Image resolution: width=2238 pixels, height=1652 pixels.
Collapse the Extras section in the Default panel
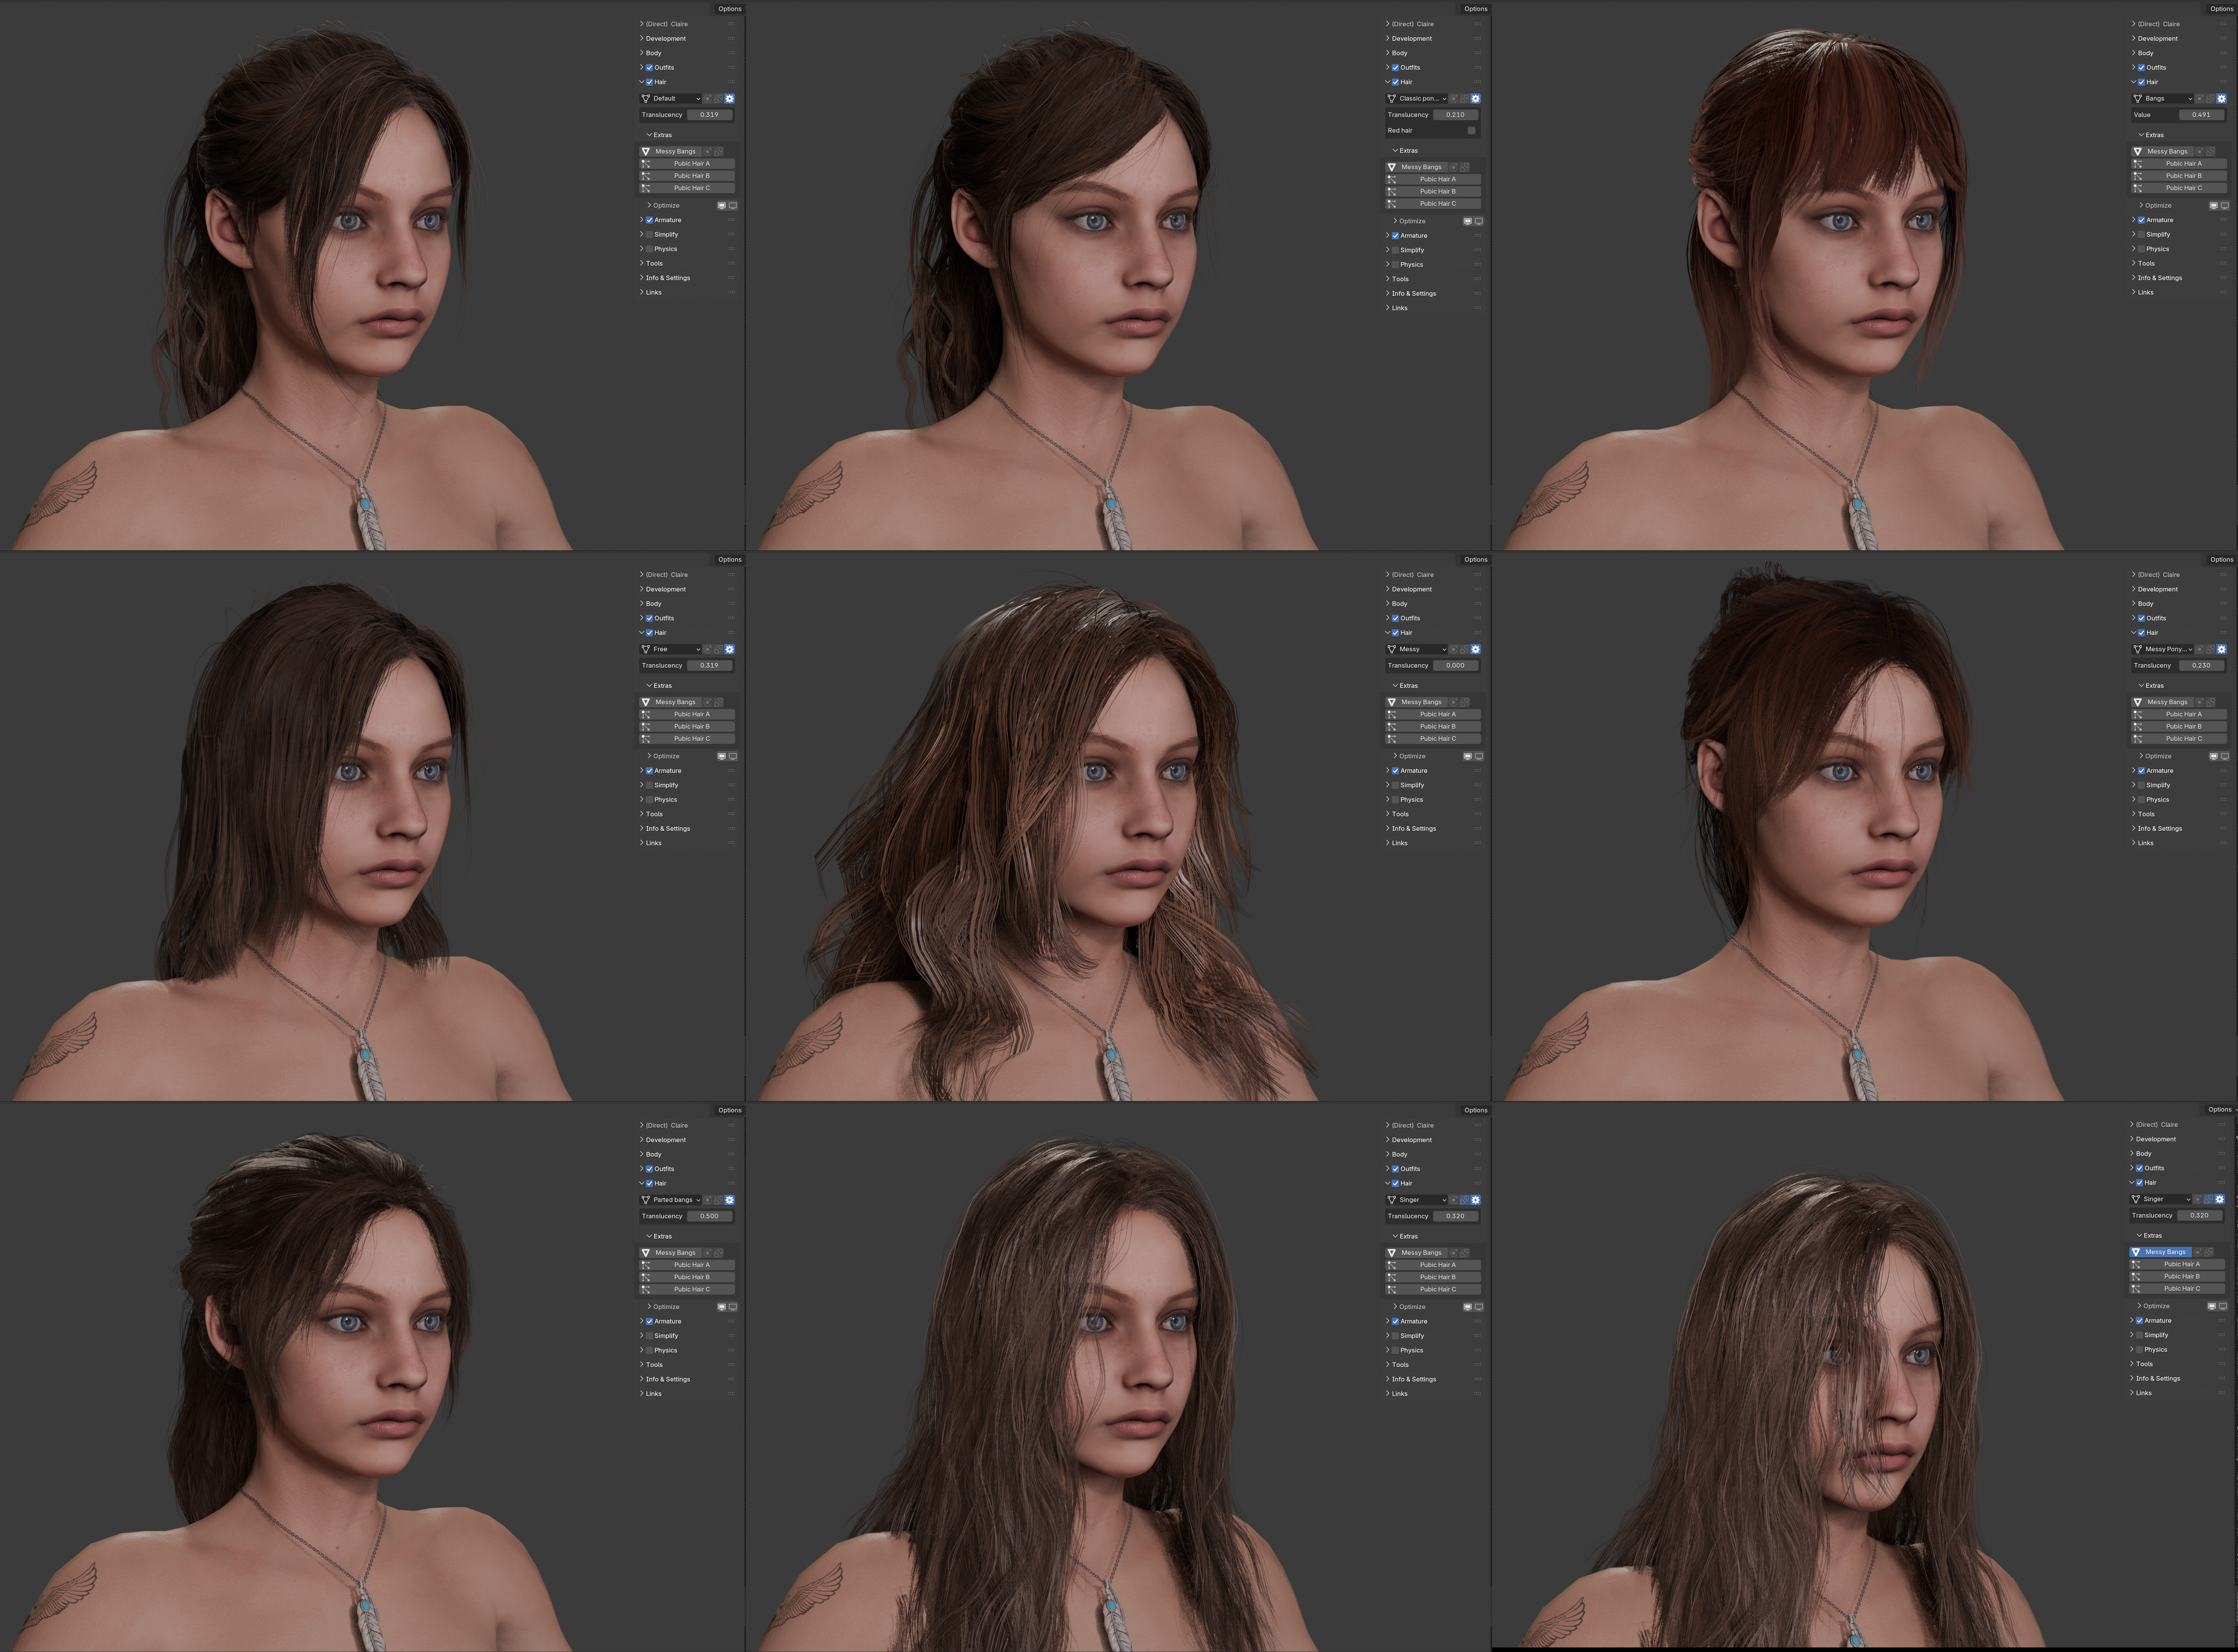click(x=660, y=135)
